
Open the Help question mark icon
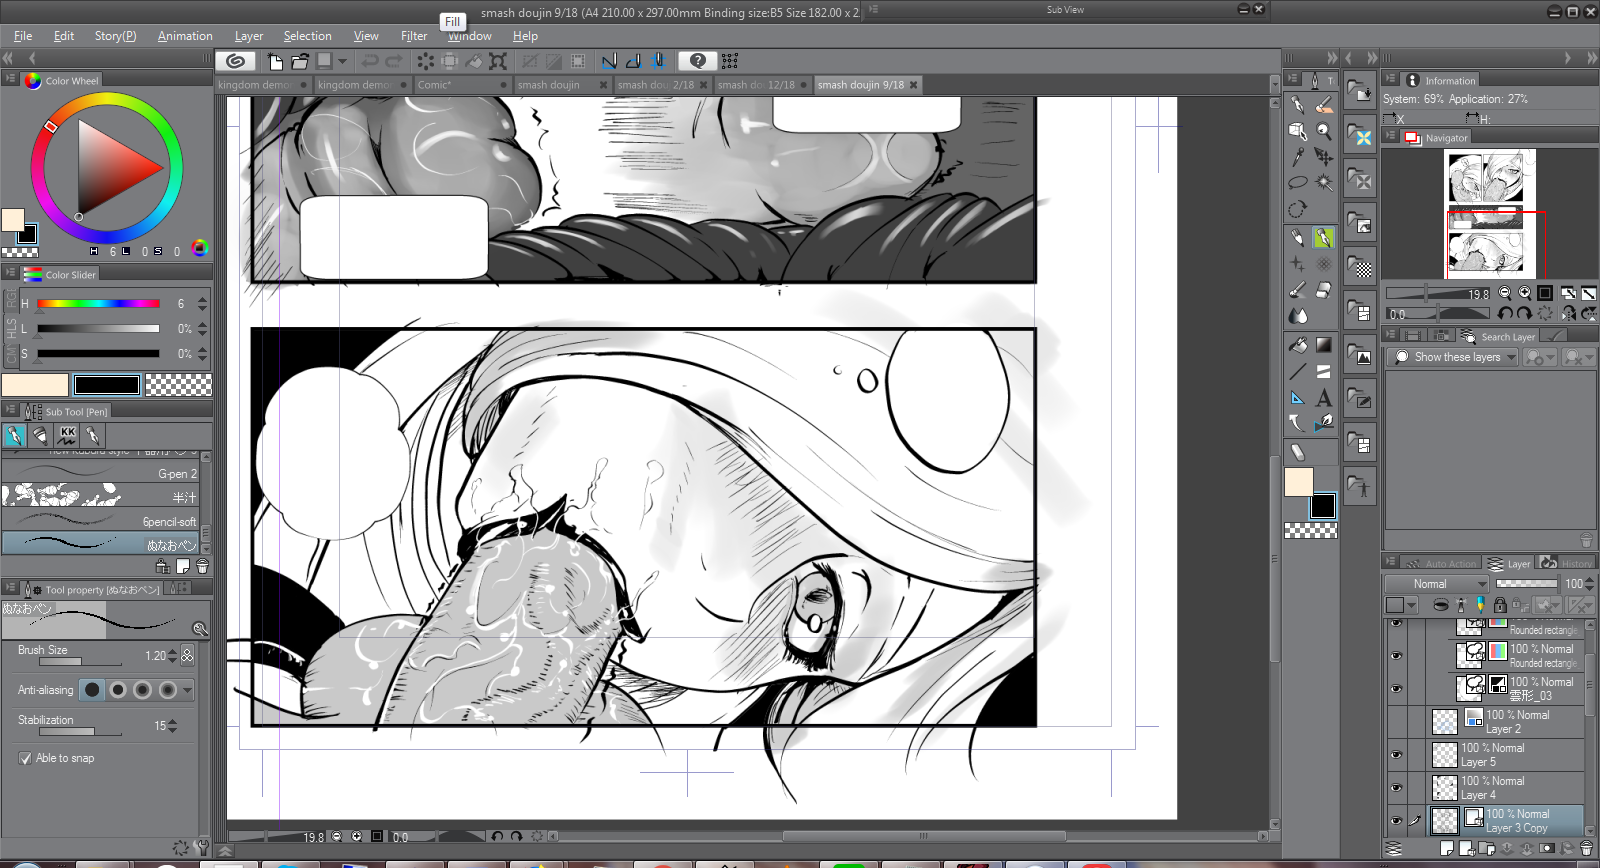pos(698,61)
